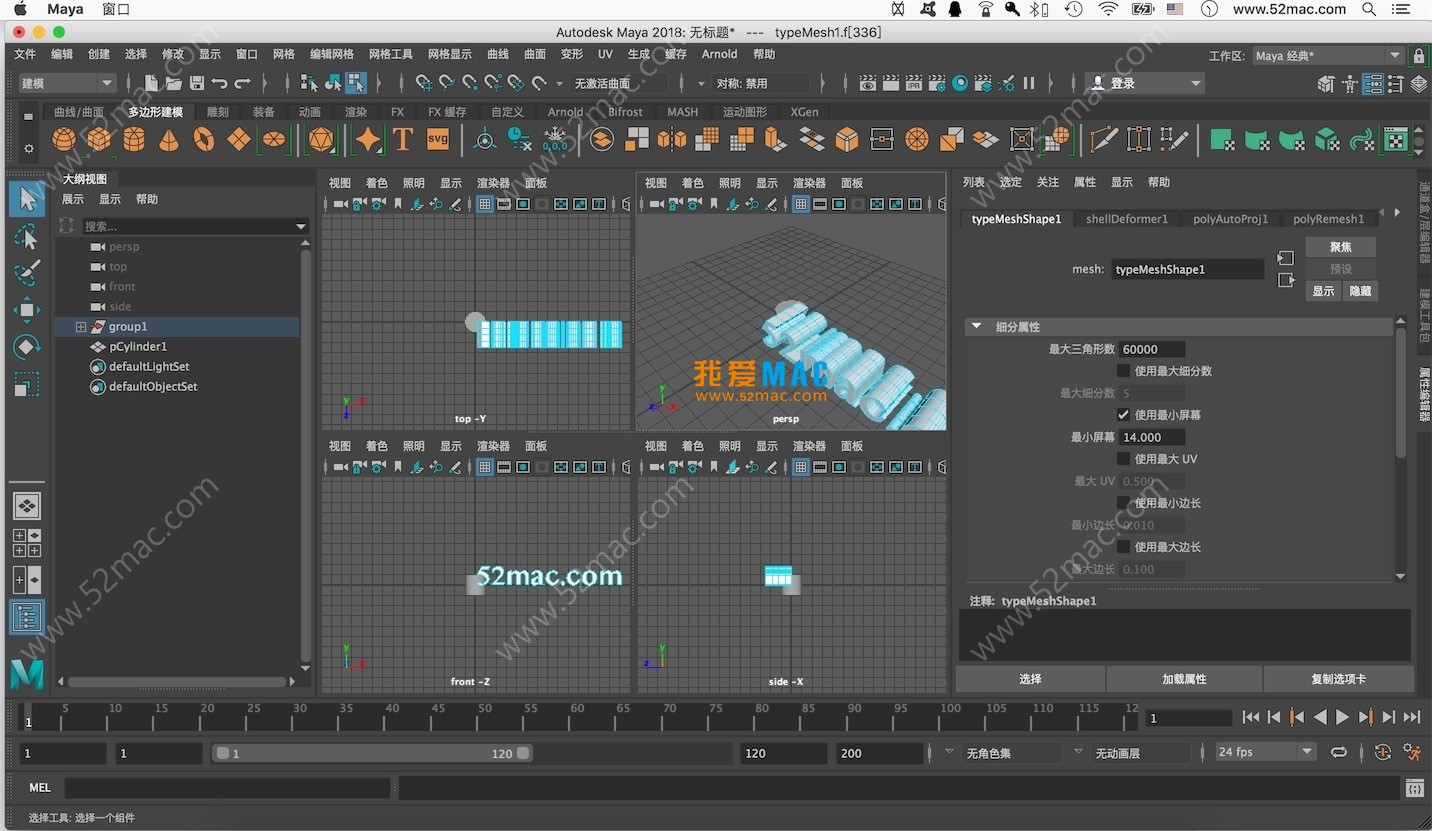Select the Scale tool in the toolbox
The width and height of the screenshot is (1432, 831).
click(x=26, y=384)
